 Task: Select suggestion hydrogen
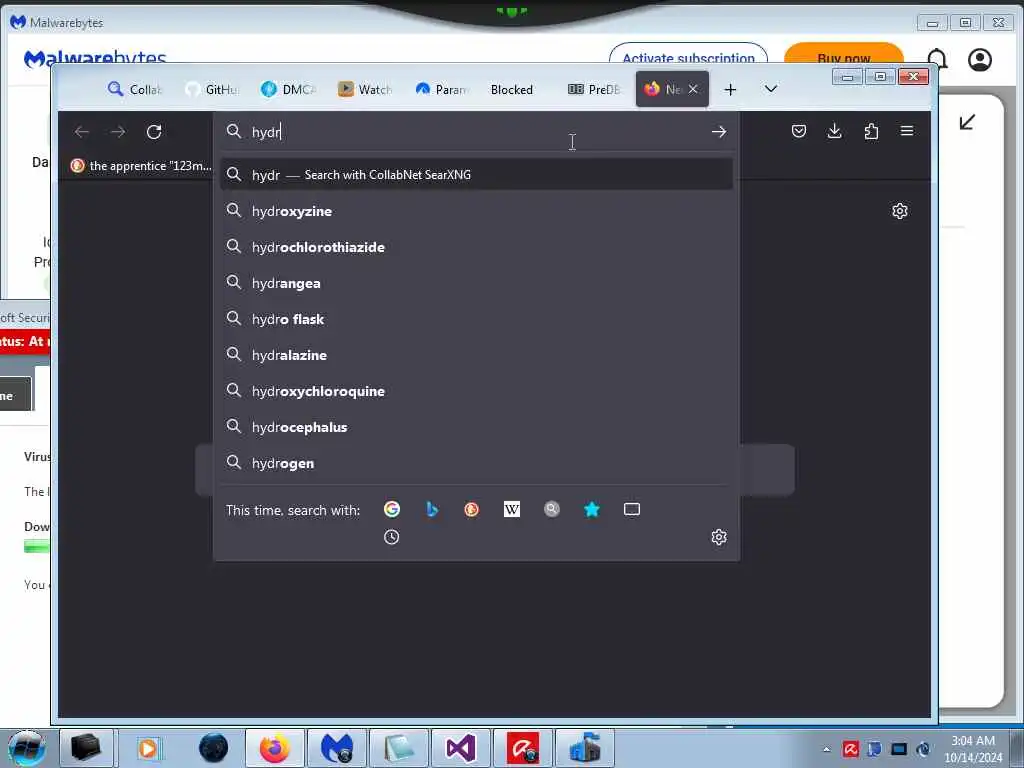pos(476,462)
